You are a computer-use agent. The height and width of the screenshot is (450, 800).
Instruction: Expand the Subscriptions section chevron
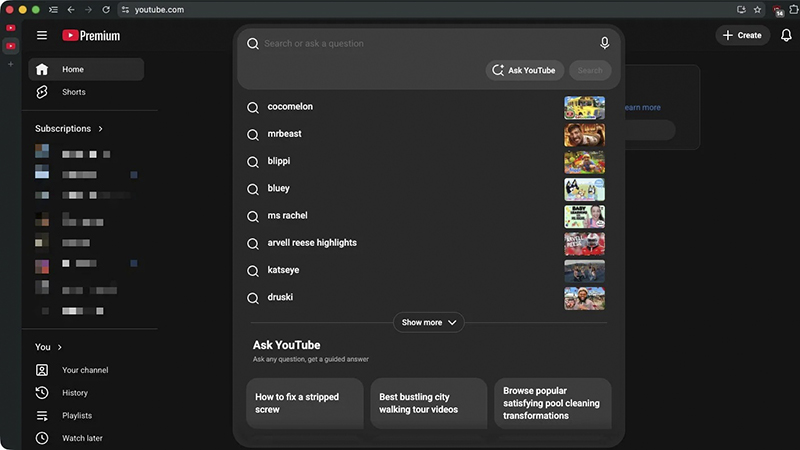(101, 129)
